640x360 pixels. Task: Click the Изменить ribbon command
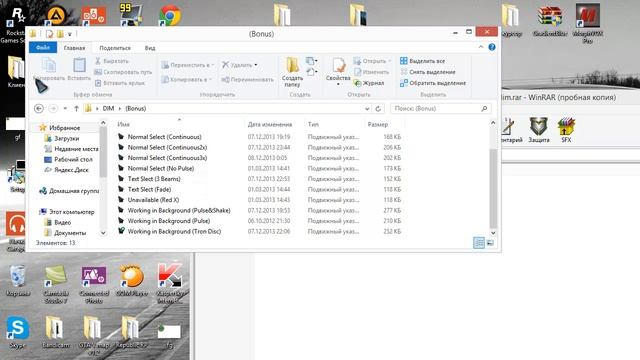[371, 72]
